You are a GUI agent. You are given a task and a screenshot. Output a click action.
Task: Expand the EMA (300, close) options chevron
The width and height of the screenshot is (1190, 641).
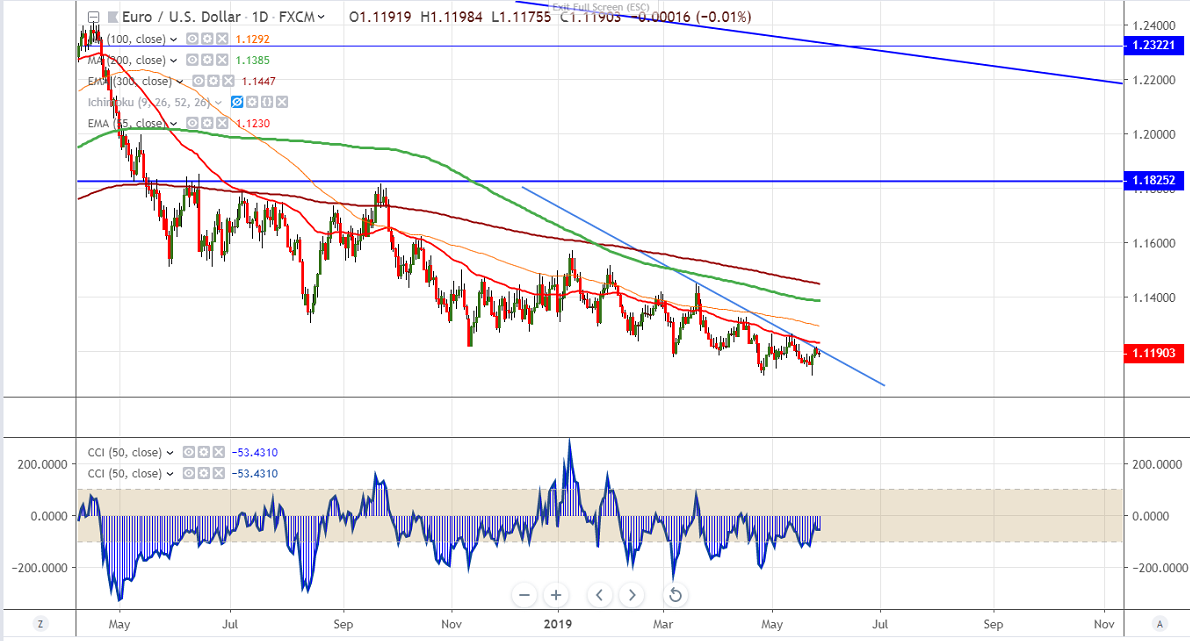tap(180, 82)
